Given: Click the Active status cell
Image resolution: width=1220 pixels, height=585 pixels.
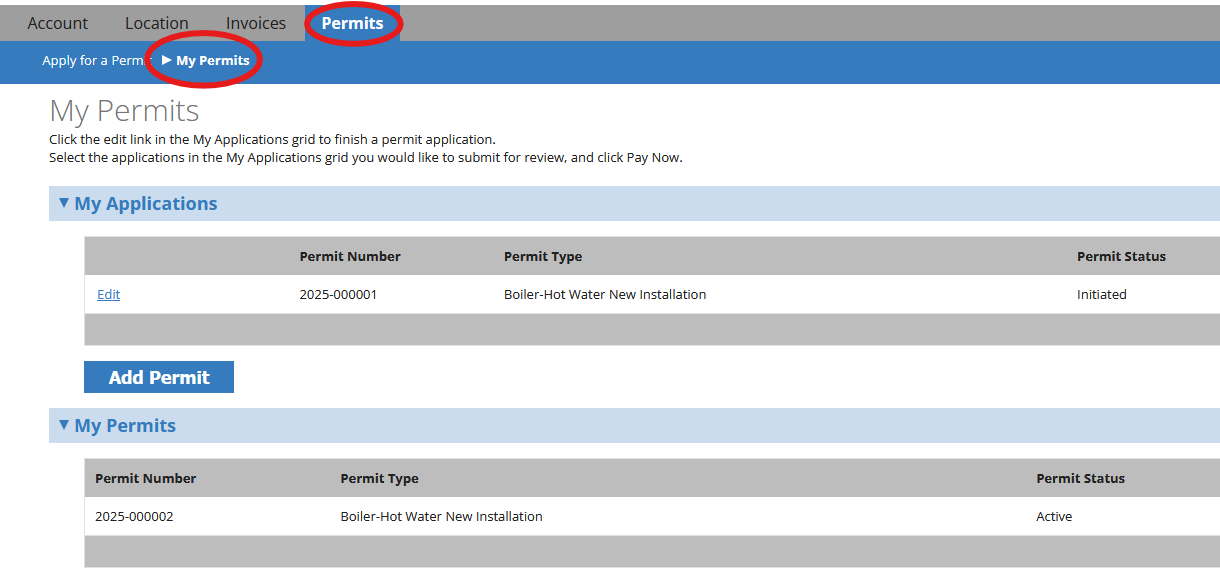Looking at the screenshot, I should click(1054, 517).
